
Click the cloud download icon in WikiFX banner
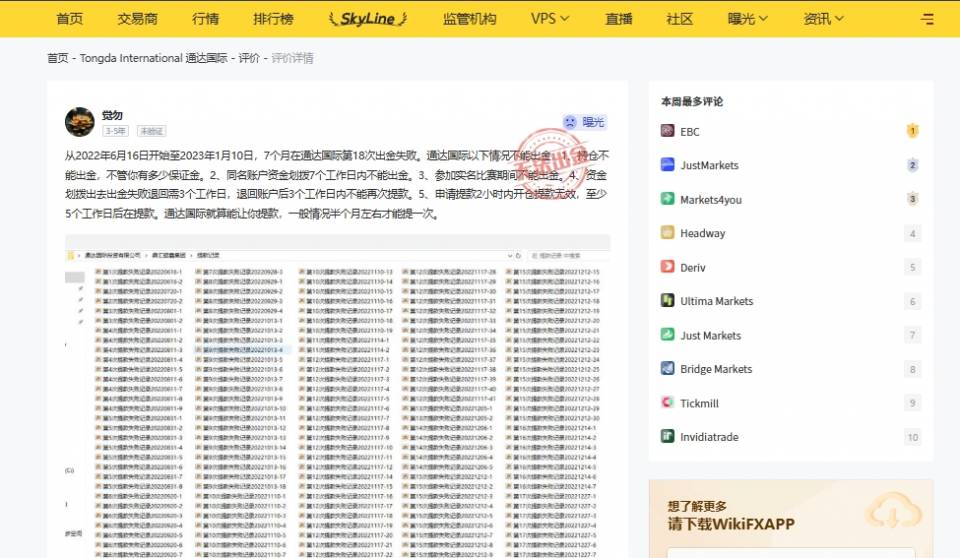pos(893,511)
